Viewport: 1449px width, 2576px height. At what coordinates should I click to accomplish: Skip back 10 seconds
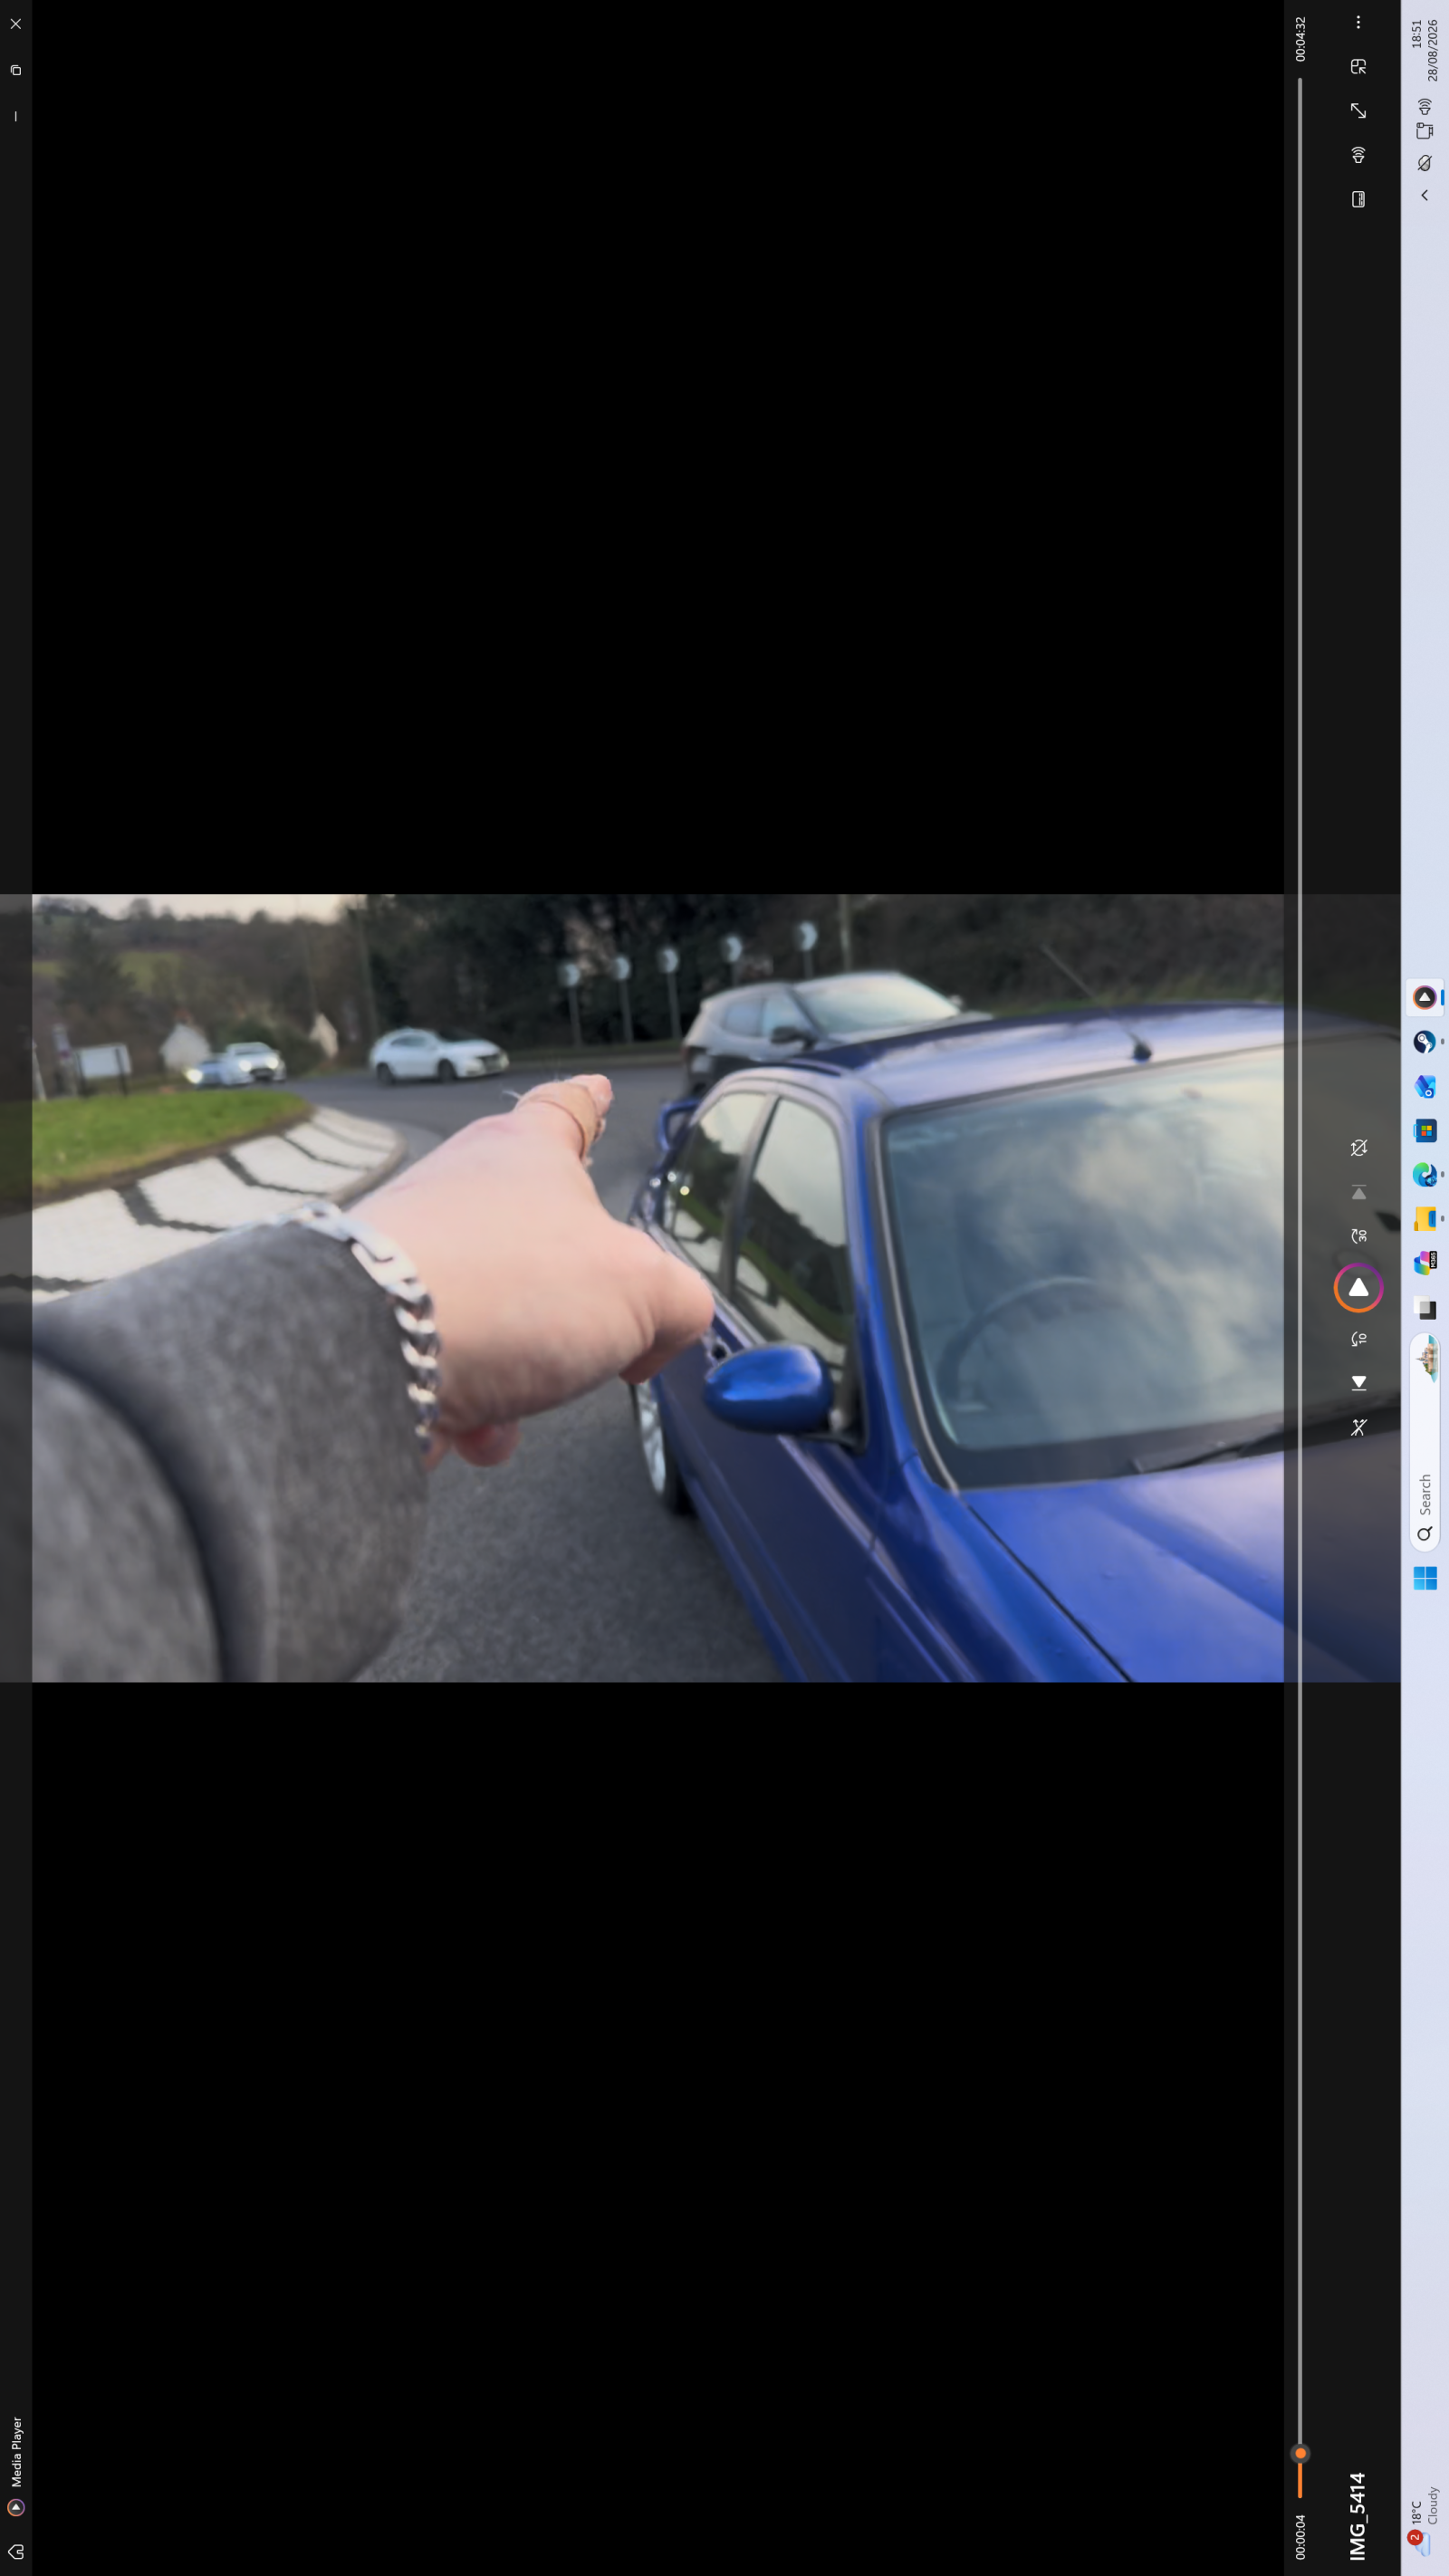tap(1358, 1339)
